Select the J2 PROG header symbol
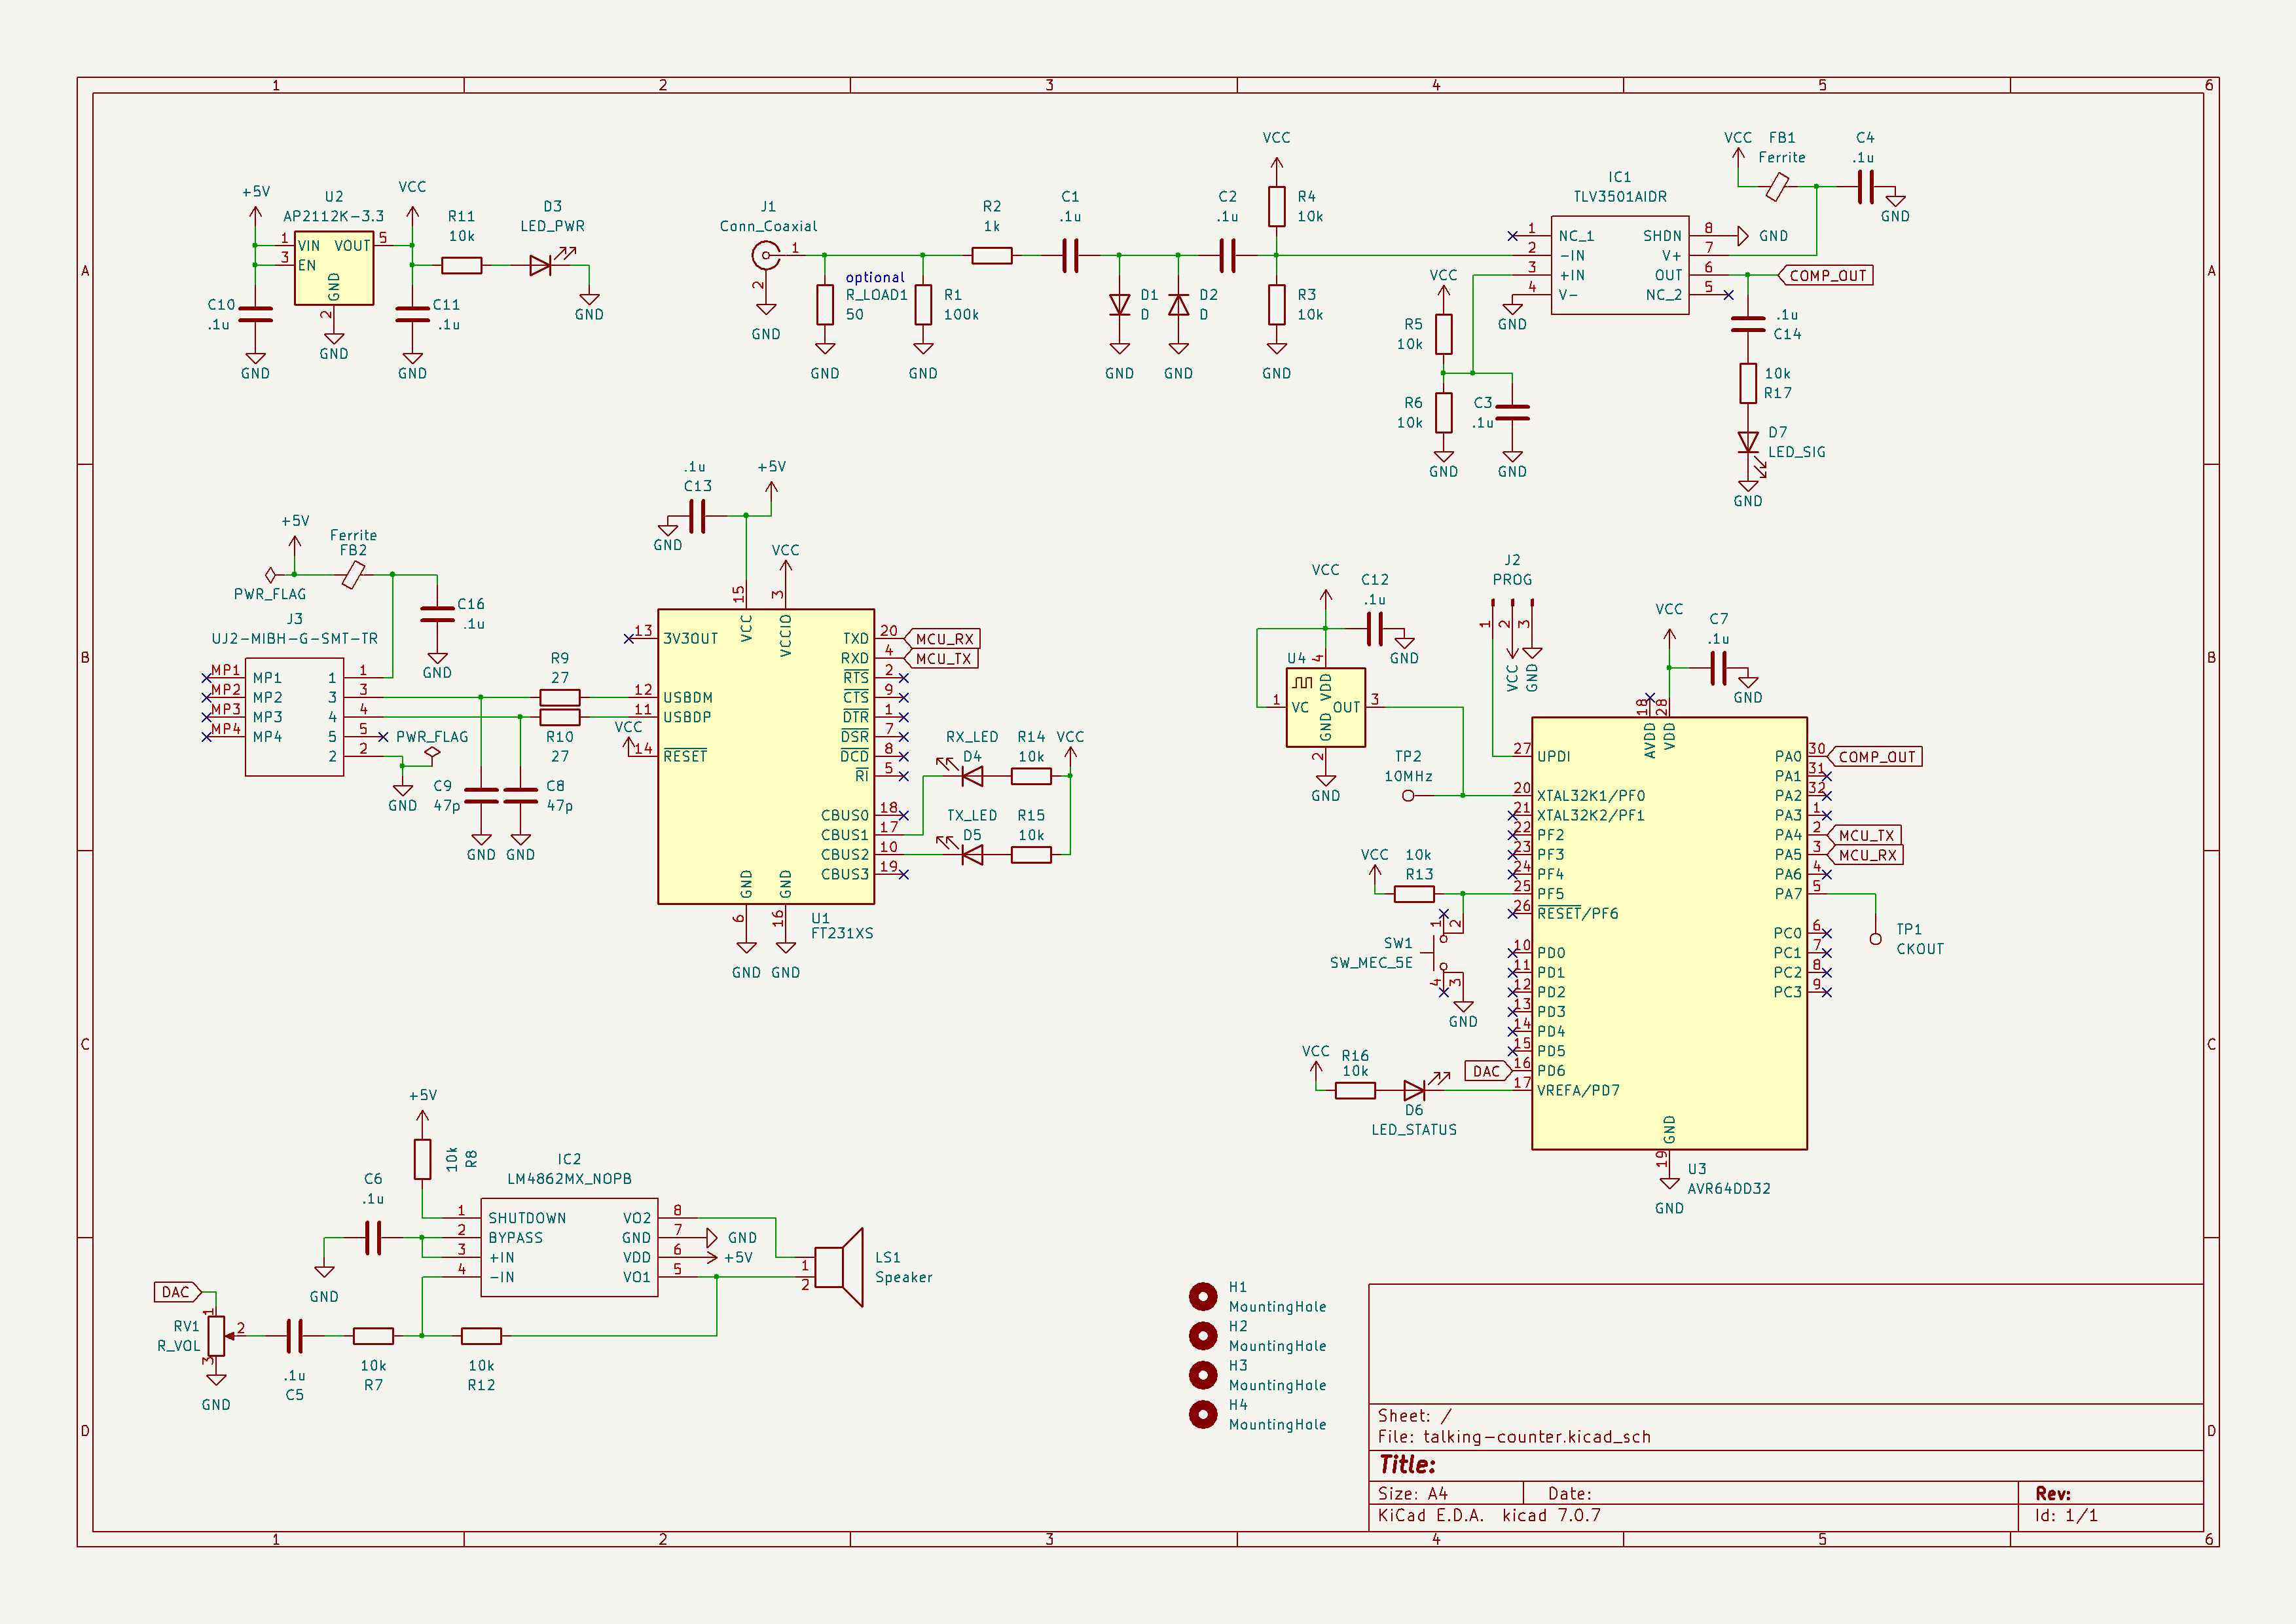This screenshot has height=1624, width=2296. pyautogui.click(x=1512, y=619)
